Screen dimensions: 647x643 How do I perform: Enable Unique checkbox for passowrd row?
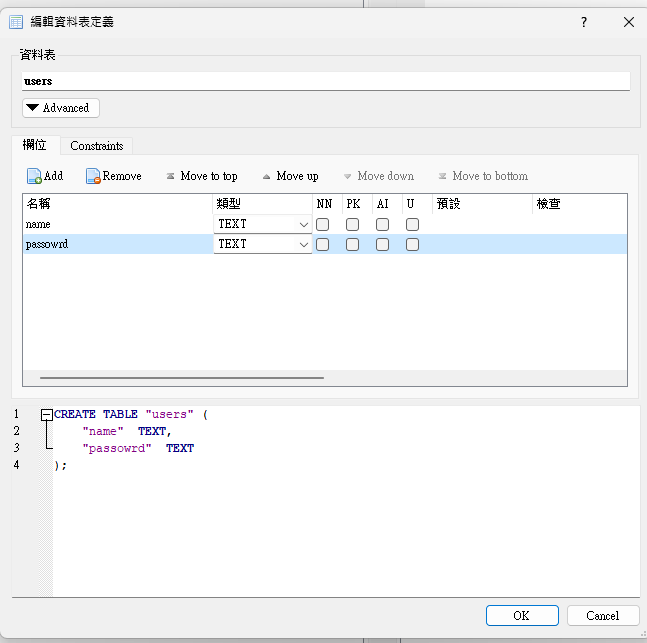point(412,244)
